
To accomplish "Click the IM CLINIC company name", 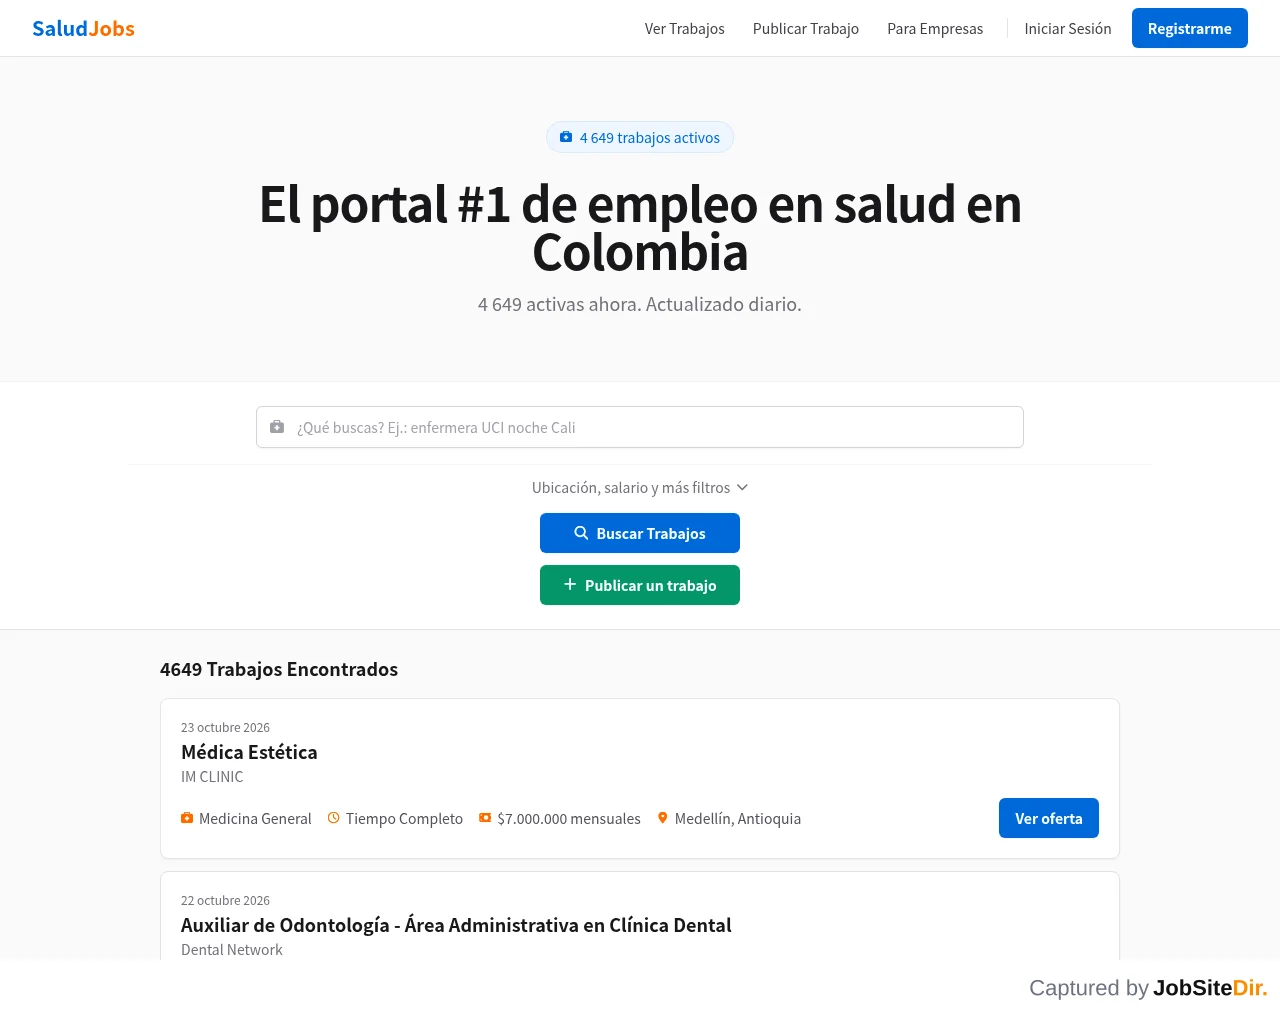I will coord(212,777).
